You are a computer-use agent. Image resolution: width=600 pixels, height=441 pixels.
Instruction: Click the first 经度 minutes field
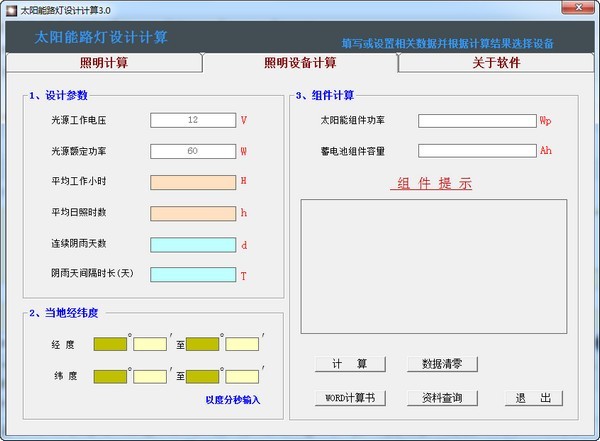click(150, 344)
